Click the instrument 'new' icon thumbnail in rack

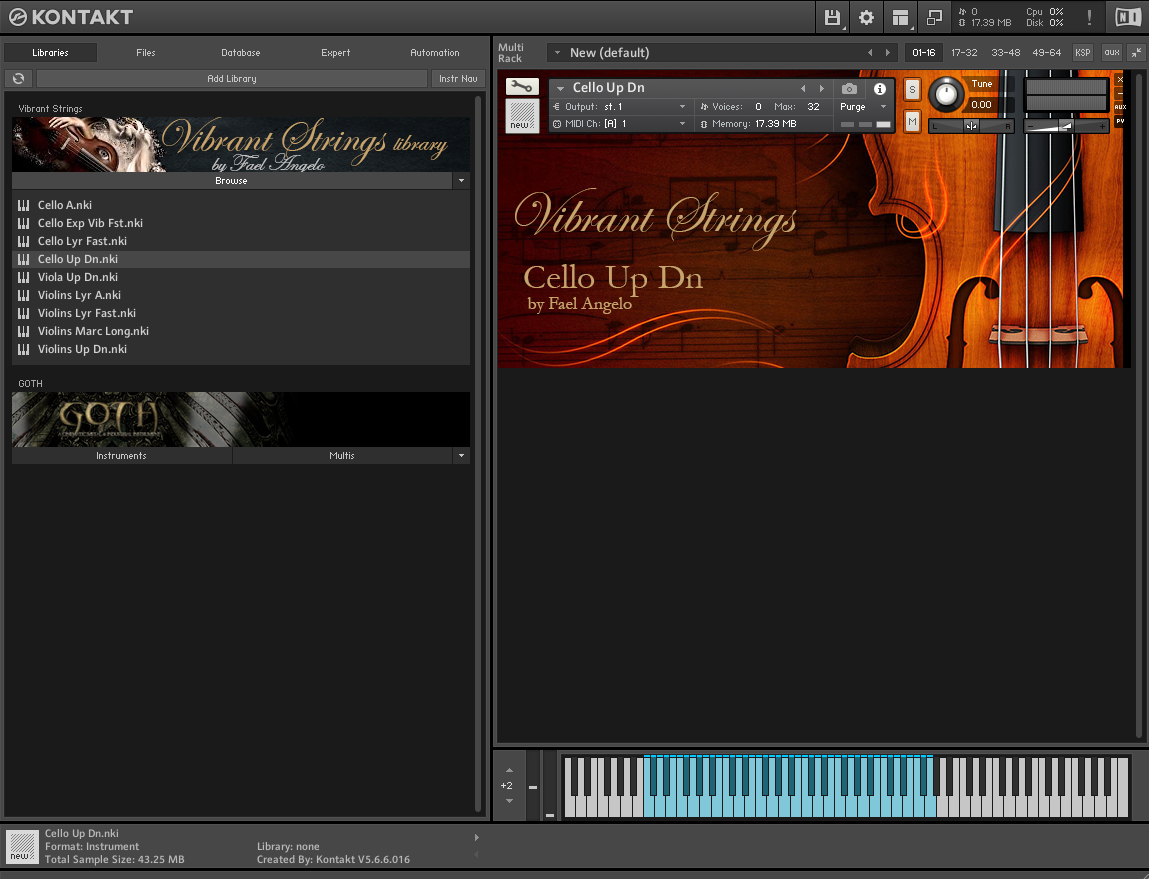[x=522, y=116]
